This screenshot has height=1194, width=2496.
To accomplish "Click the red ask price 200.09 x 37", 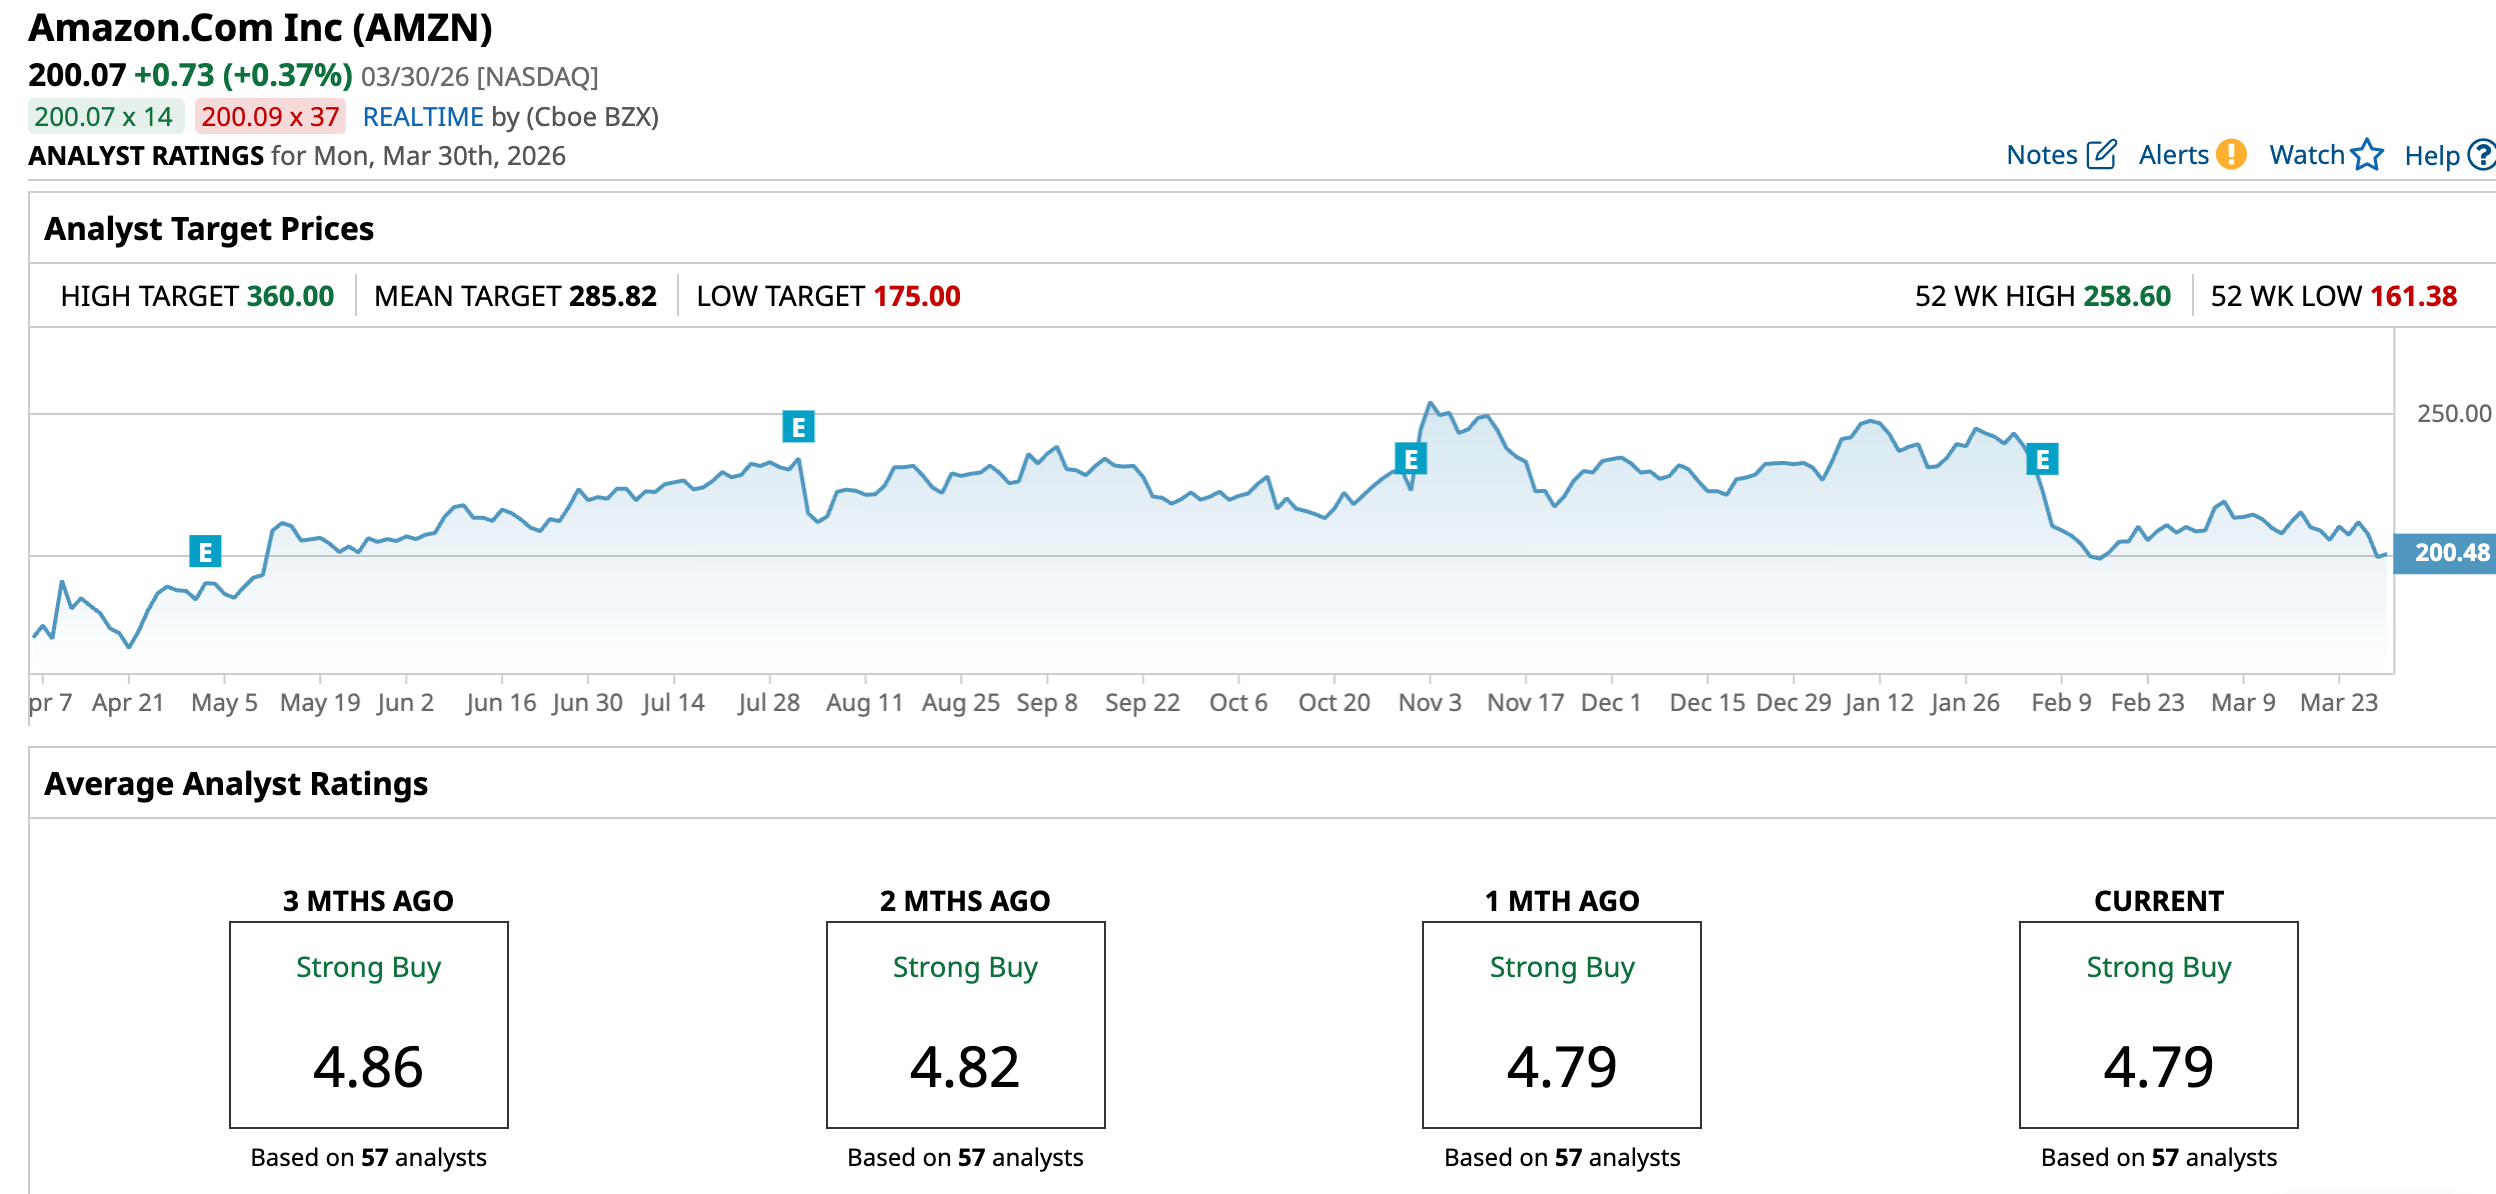I will 270,117.
